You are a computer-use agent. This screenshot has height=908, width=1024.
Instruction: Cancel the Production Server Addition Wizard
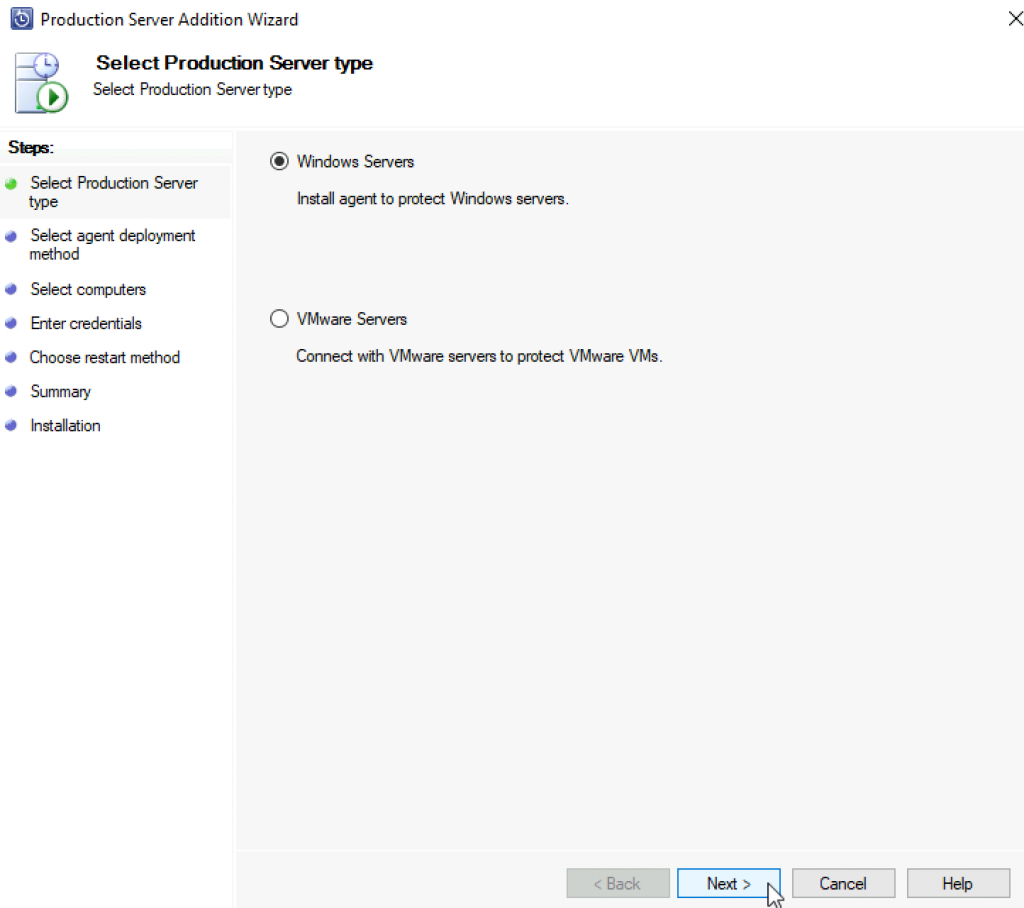843,883
